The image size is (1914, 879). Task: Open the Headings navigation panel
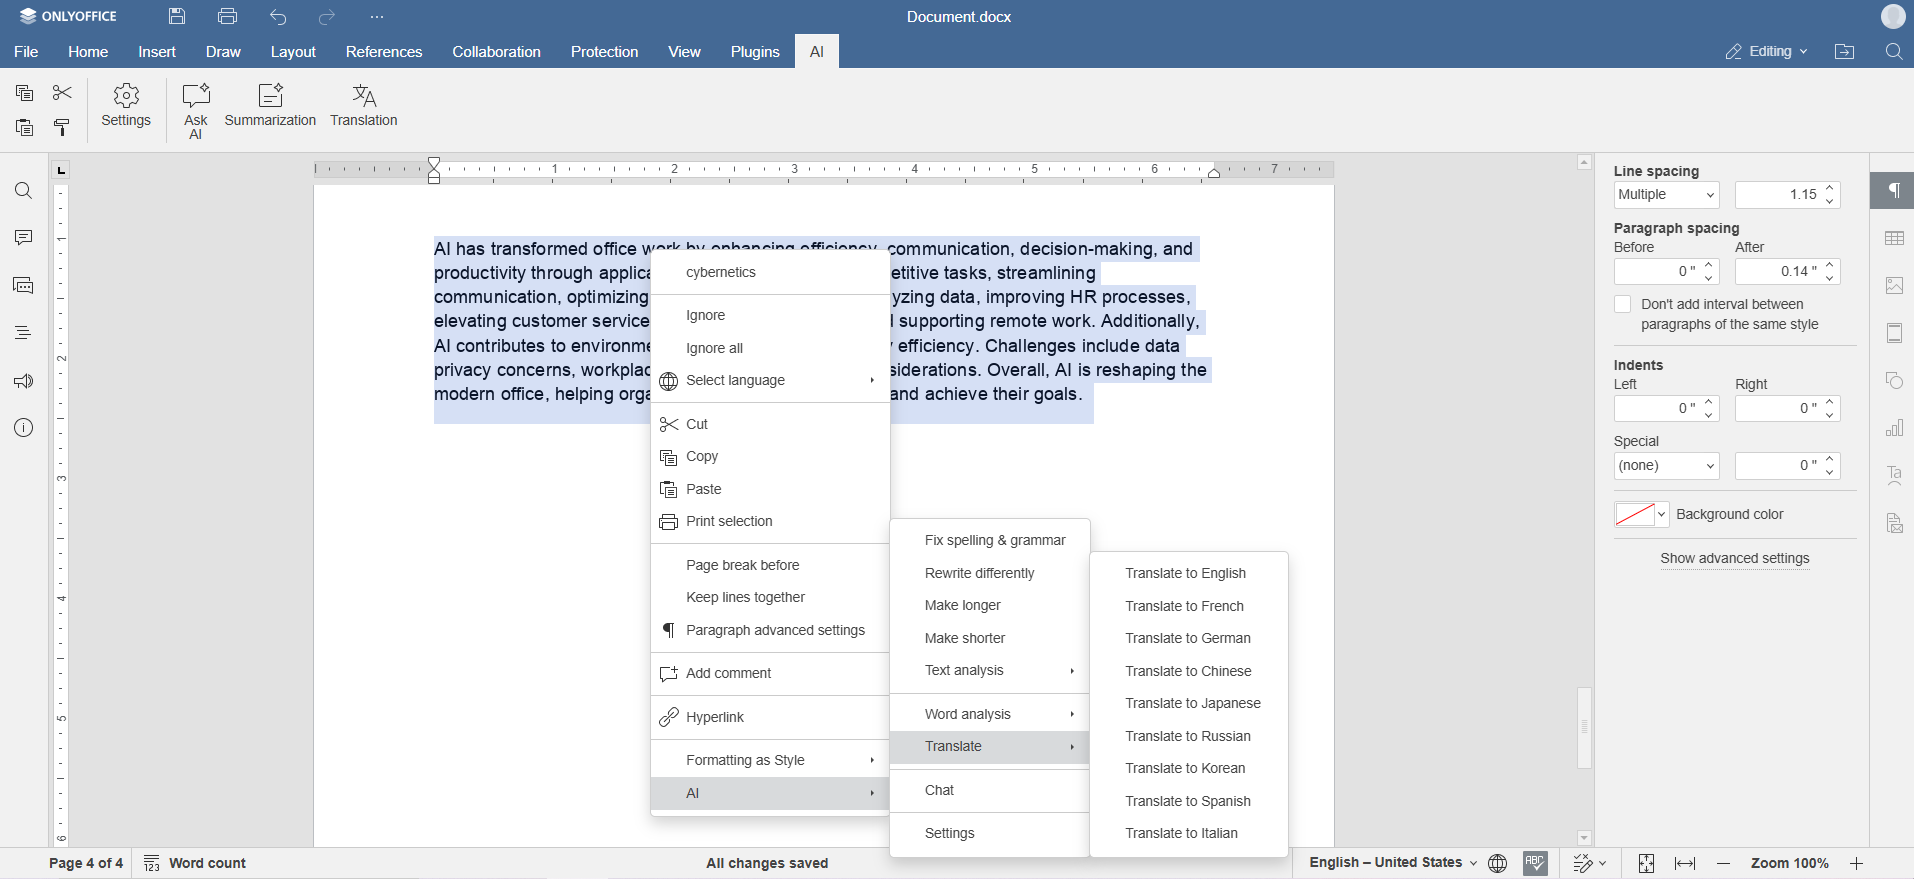24,333
